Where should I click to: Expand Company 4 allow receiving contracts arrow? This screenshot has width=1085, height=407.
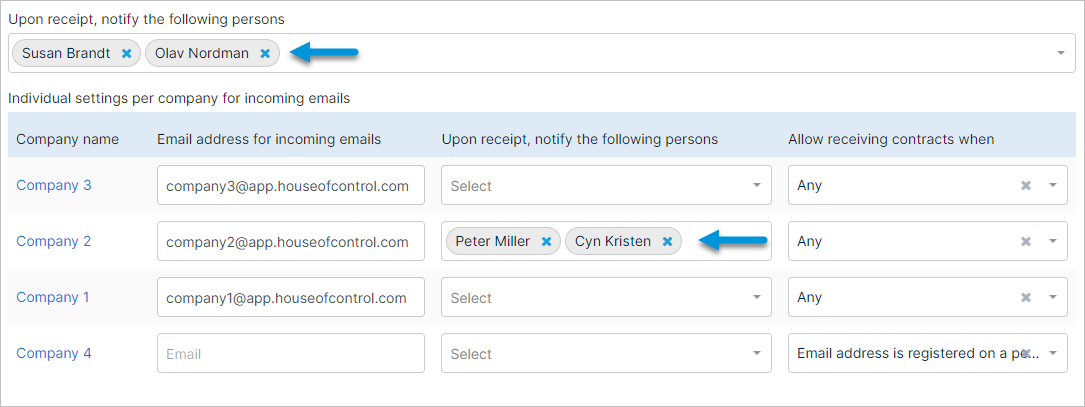1052,354
